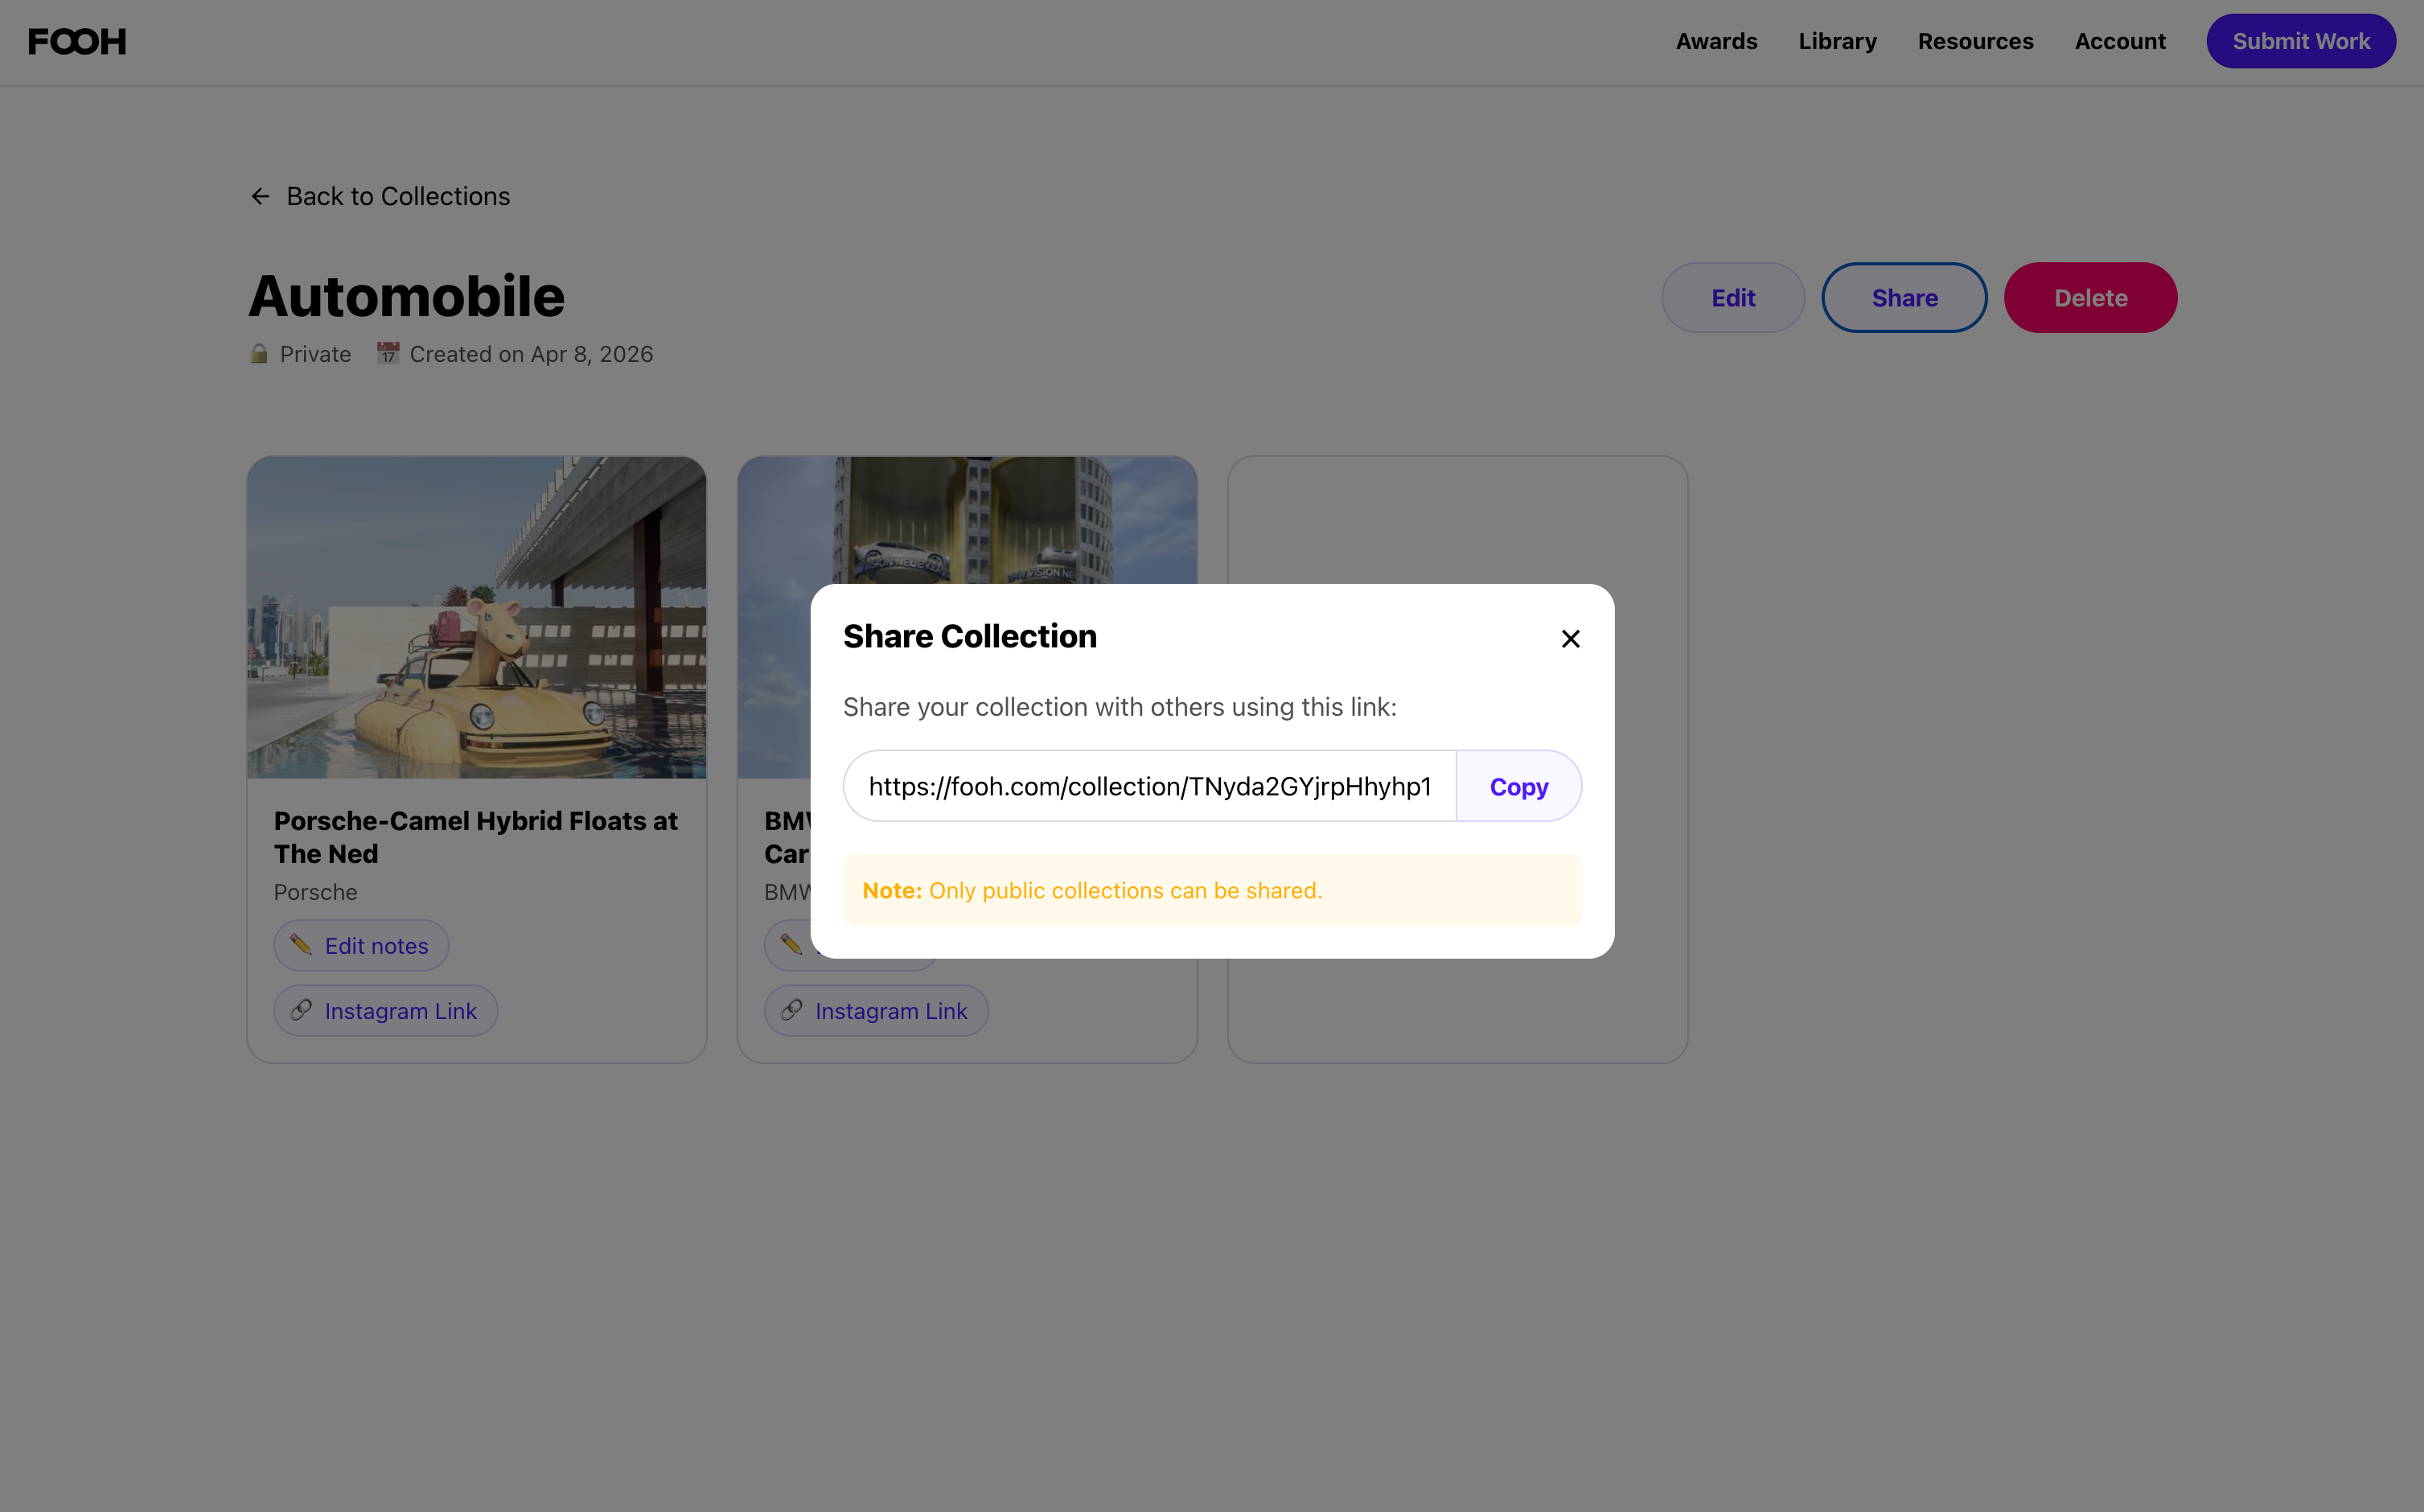Click the Submit Work button
Screen dimensions: 2424x1512
(2301, 41)
